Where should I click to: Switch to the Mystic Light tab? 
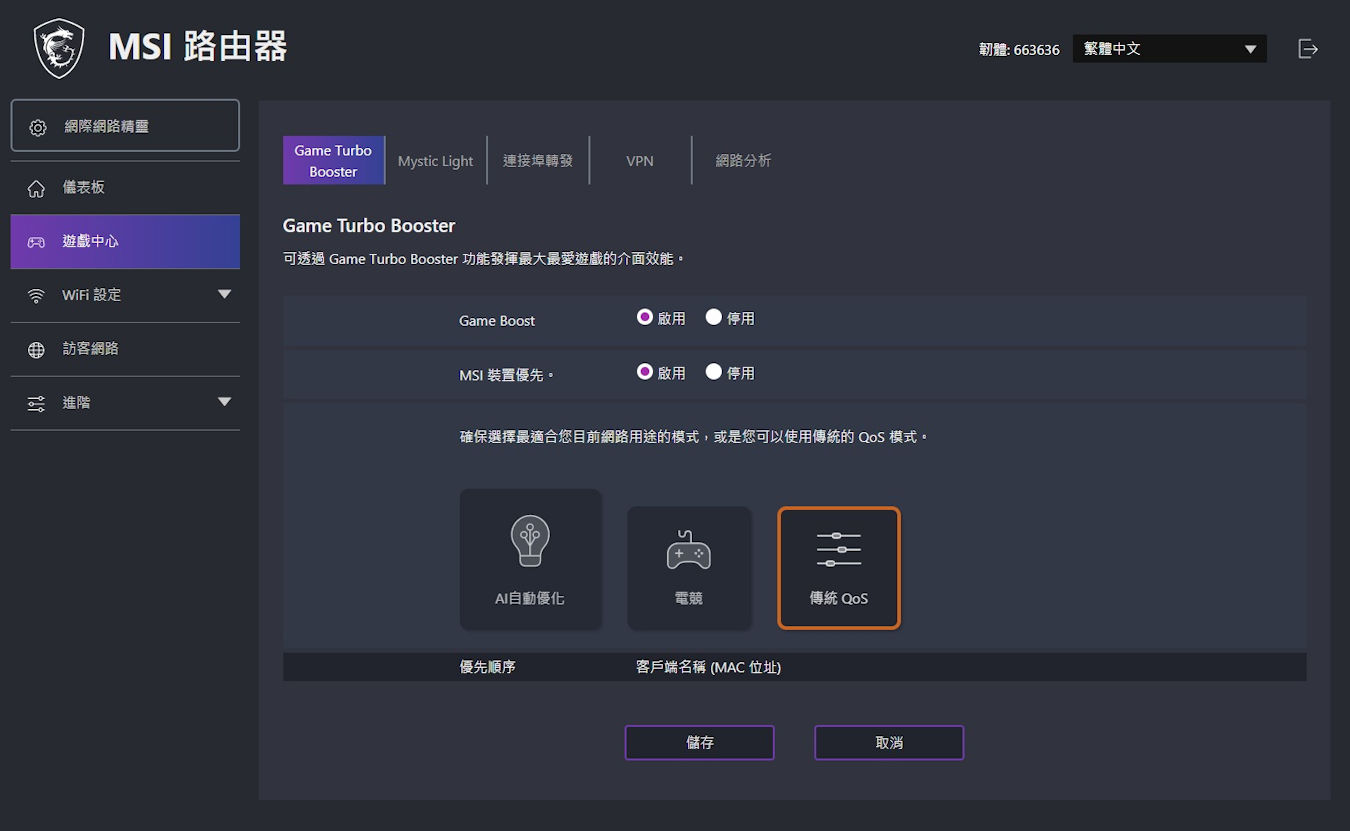point(436,161)
